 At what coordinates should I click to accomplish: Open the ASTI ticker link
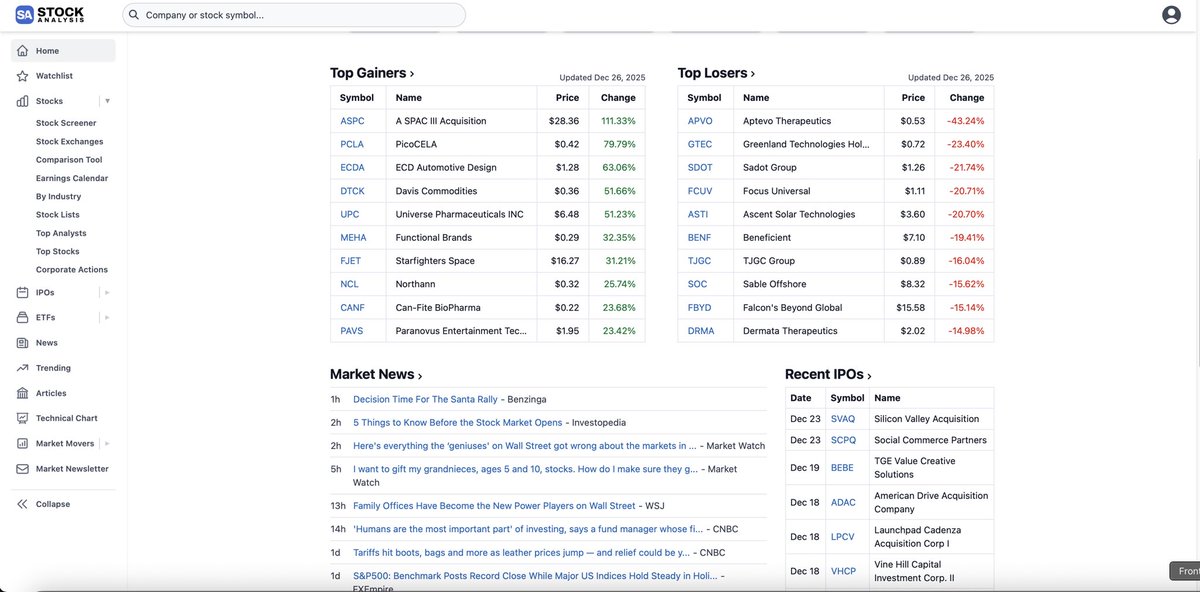(x=698, y=214)
